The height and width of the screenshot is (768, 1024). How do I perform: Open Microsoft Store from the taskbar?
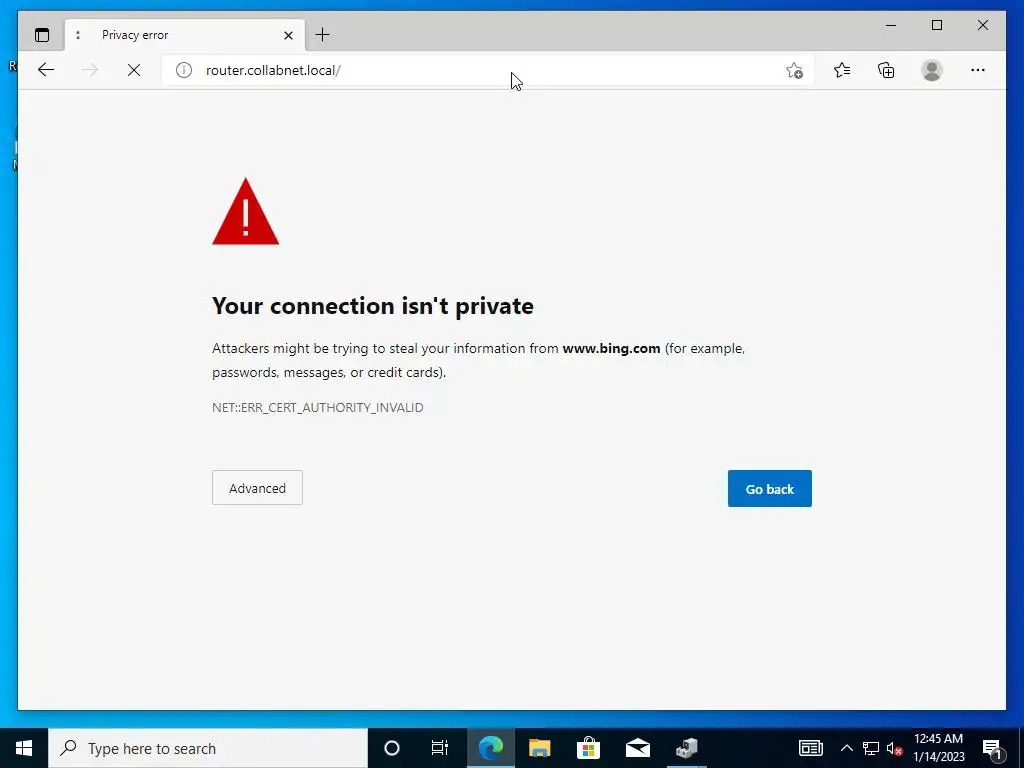[x=588, y=748]
